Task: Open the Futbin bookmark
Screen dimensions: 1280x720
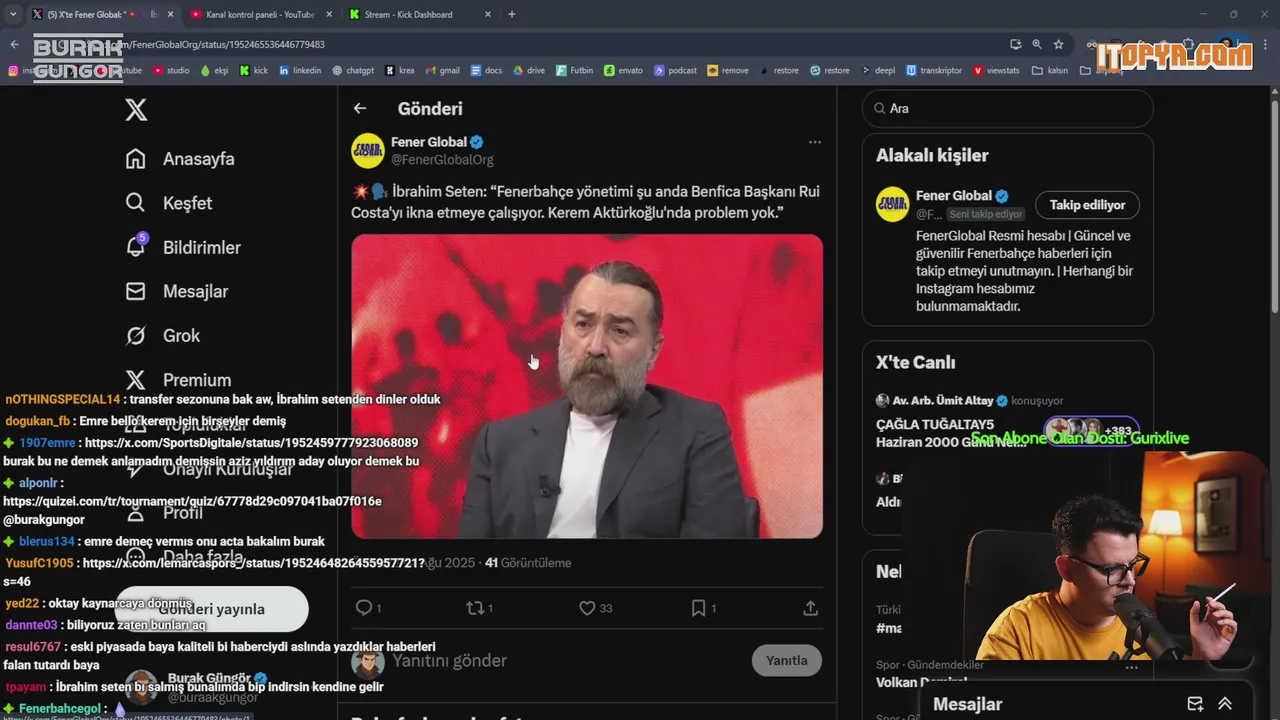Action: tap(575, 71)
